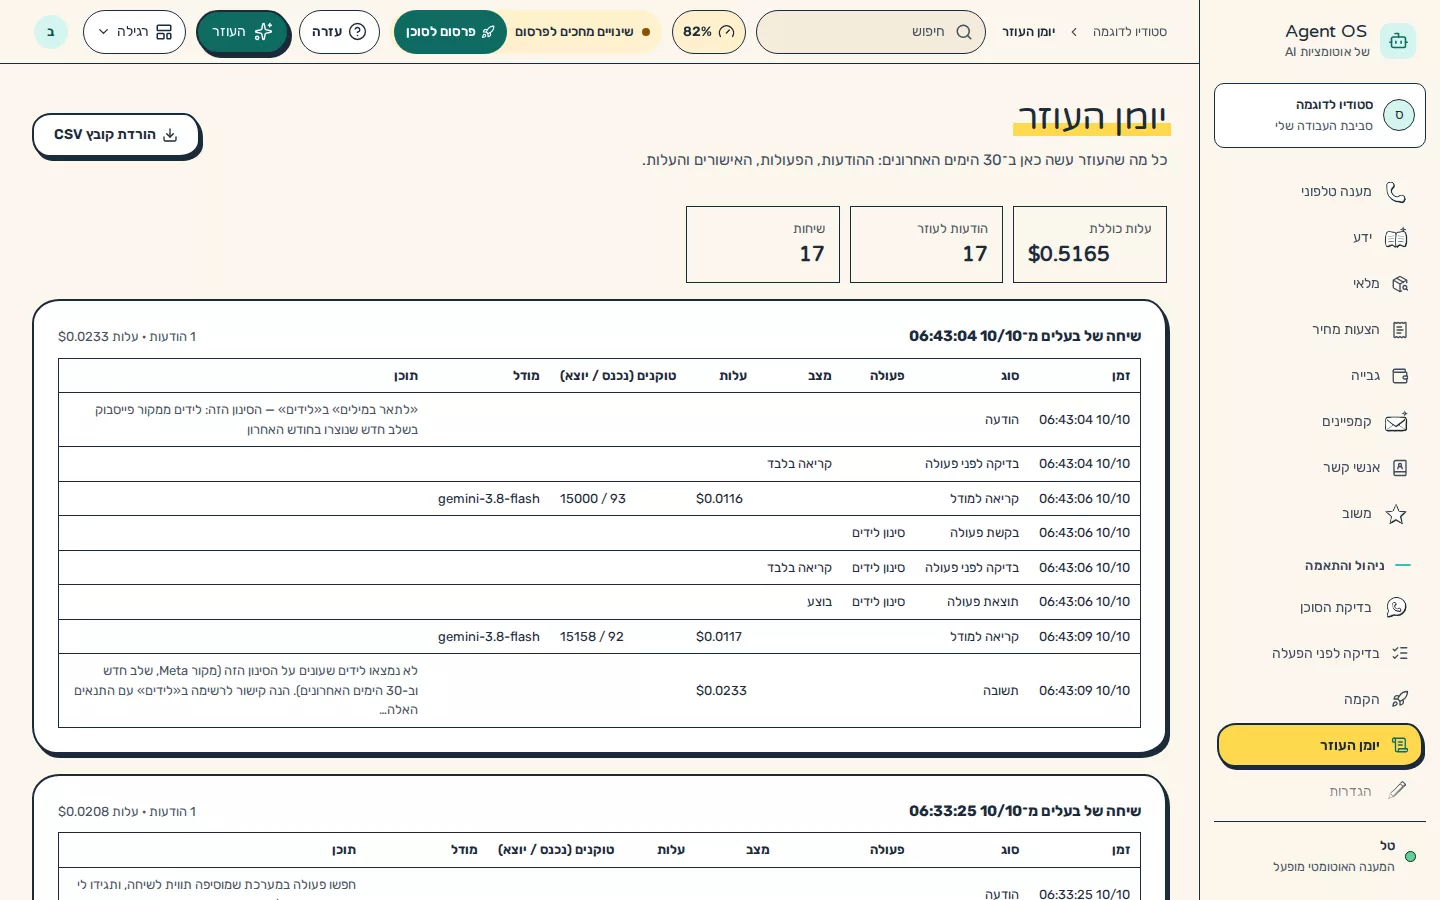Screen dimensions: 1440x900
Task: Download the CSV file with הורדת קובץ CSV
Action: coord(116,135)
